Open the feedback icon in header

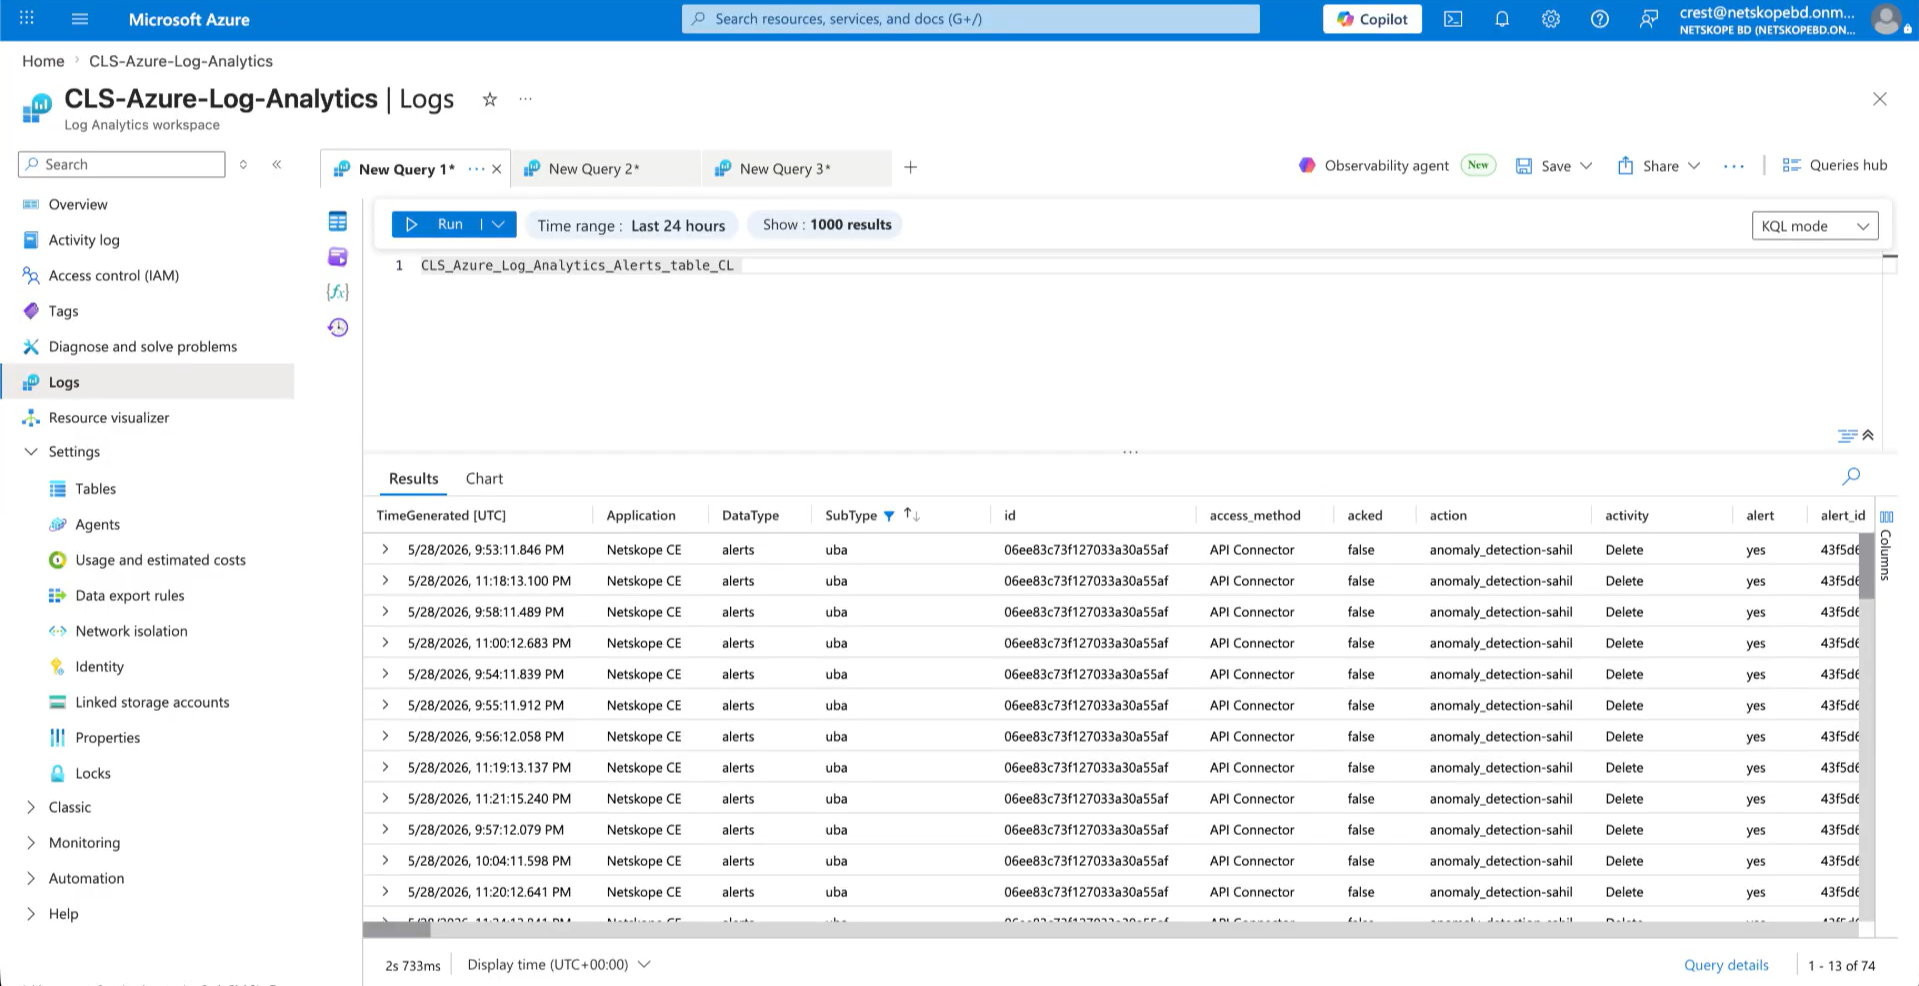(x=1649, y=19)
